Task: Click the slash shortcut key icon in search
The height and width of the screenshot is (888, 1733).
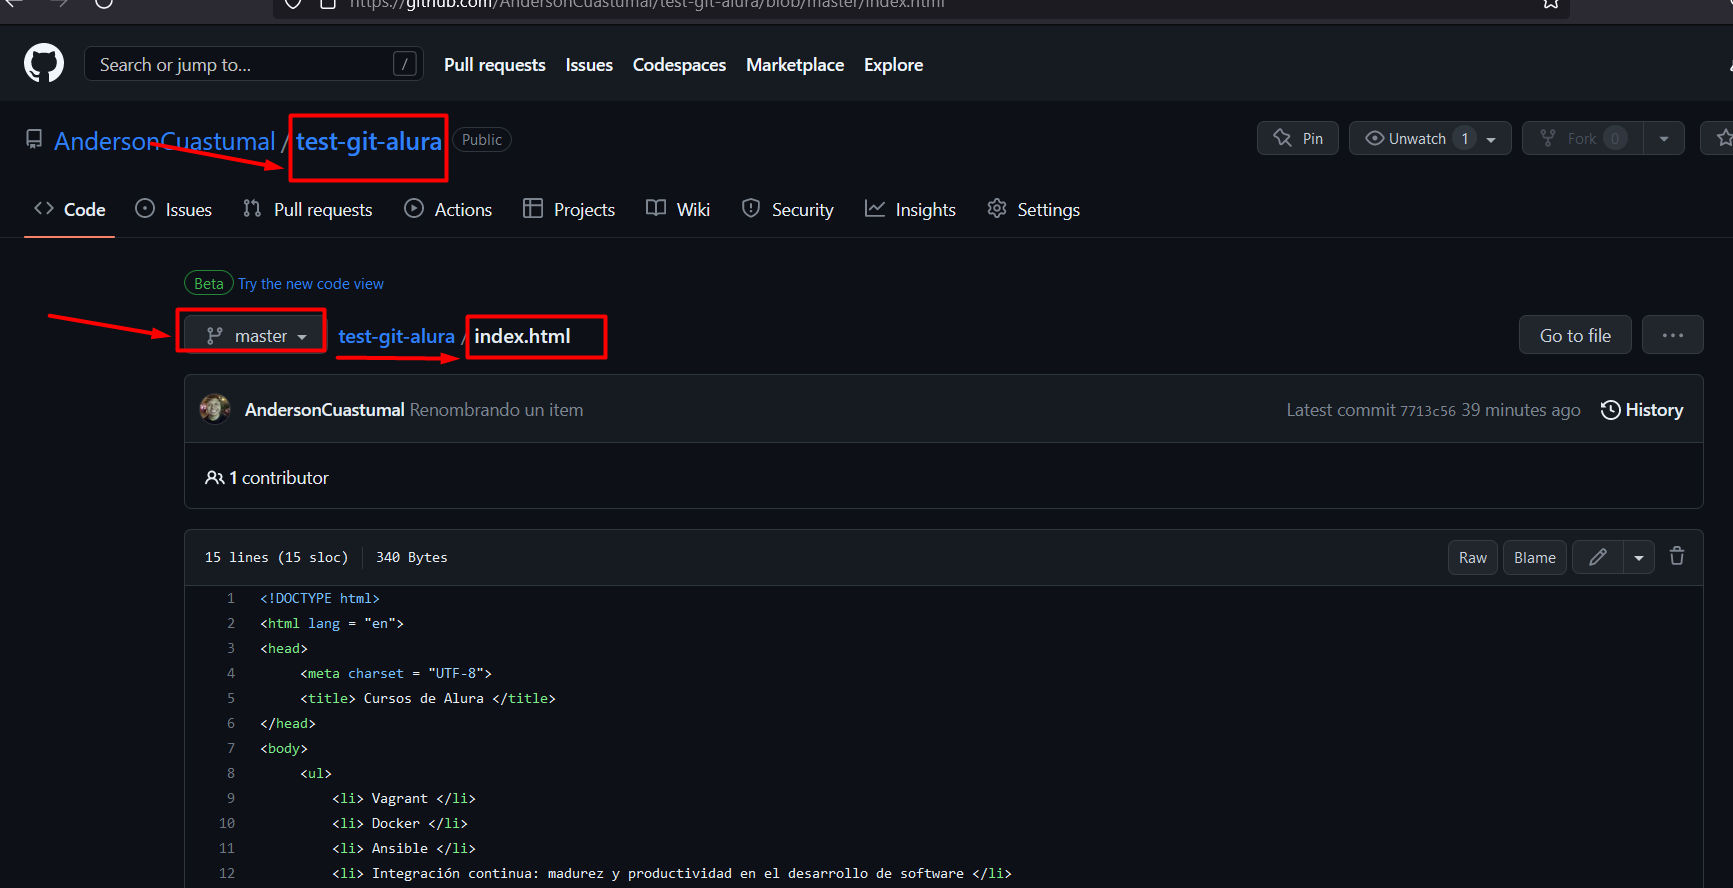Action: pos(404,64)
